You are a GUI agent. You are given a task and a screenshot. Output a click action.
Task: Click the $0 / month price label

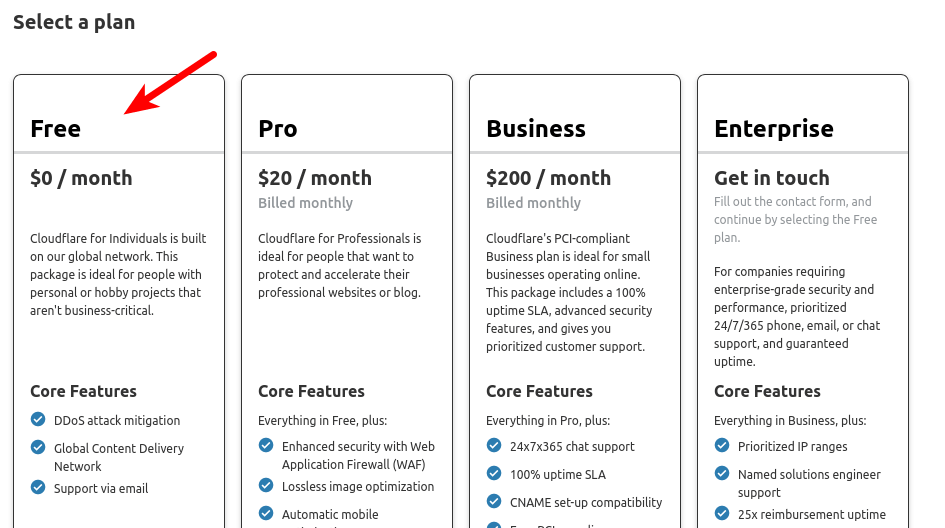point(81,178)
